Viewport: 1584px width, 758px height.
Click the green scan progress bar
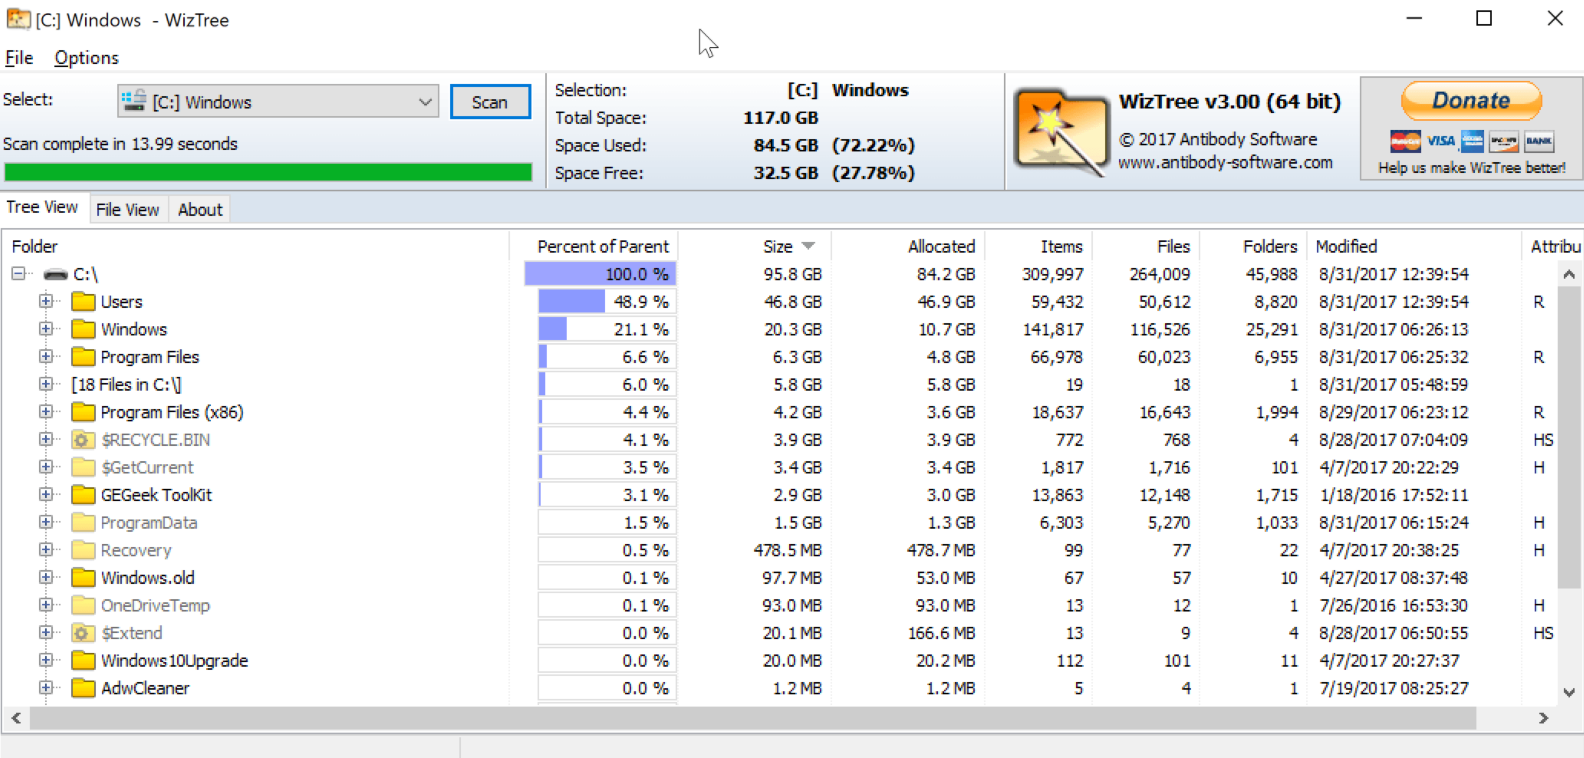pos(268,172)
